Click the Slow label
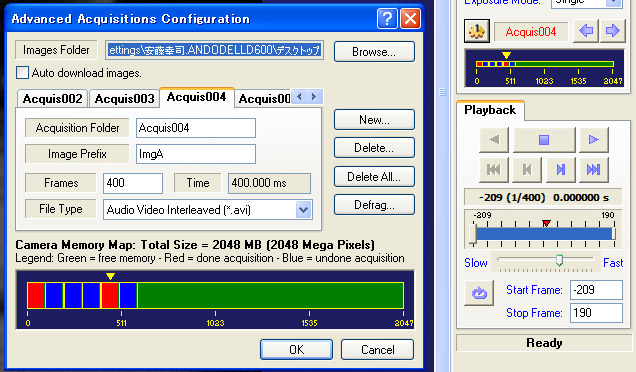The width and height of the screenshot is (636, 372). (476, 263)
